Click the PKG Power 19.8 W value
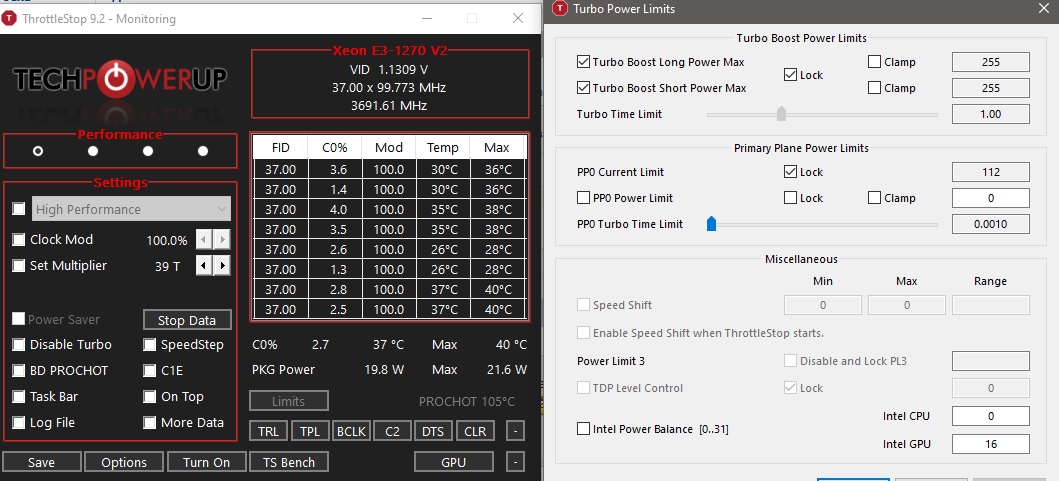The width and height of the screenshot is (1059, 481). [x=386, y=370]
